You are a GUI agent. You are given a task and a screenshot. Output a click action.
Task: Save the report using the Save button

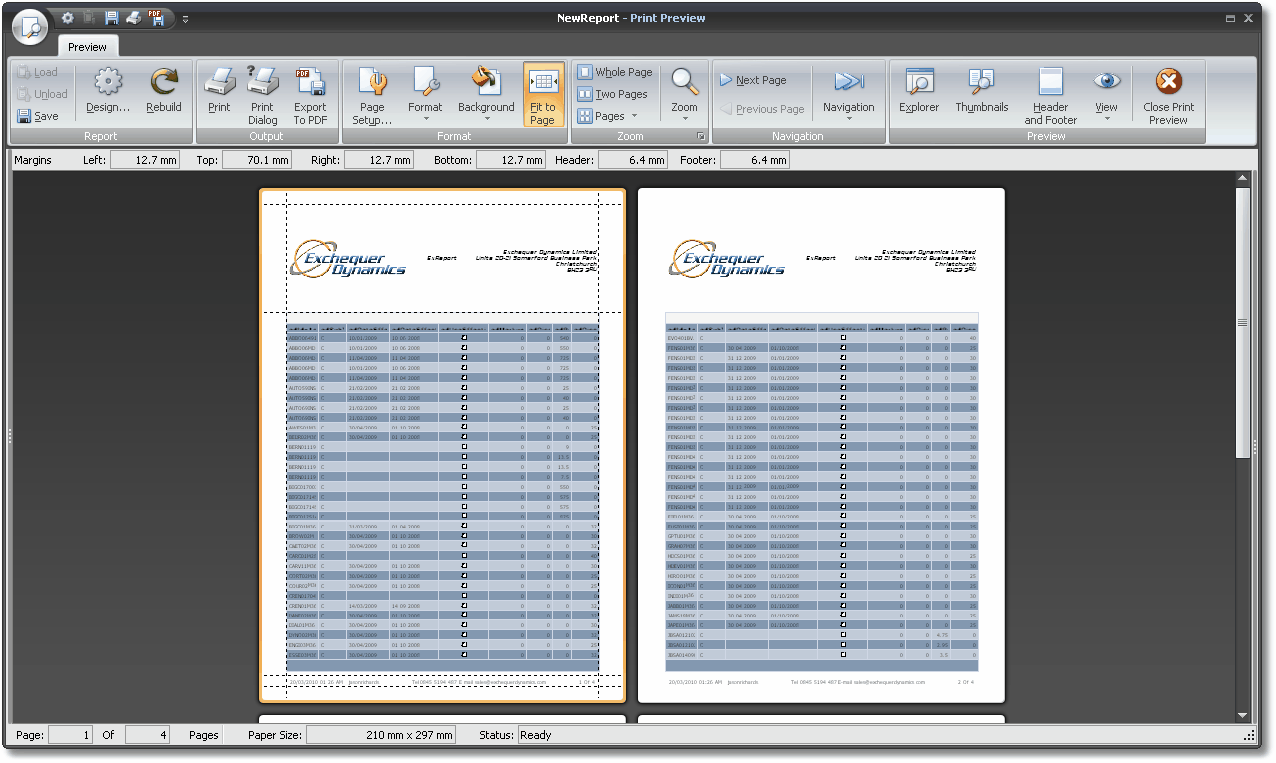pyautogui.click(x=38, y=116)
